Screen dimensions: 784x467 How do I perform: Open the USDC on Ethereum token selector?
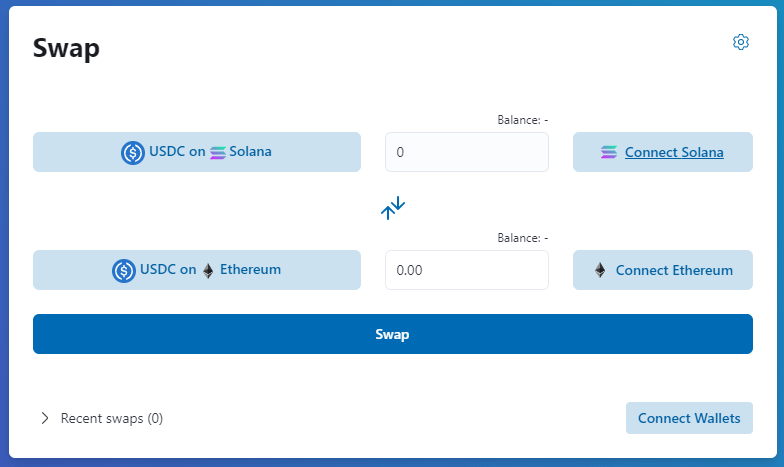pyautogui.click(x=197, y=270)
